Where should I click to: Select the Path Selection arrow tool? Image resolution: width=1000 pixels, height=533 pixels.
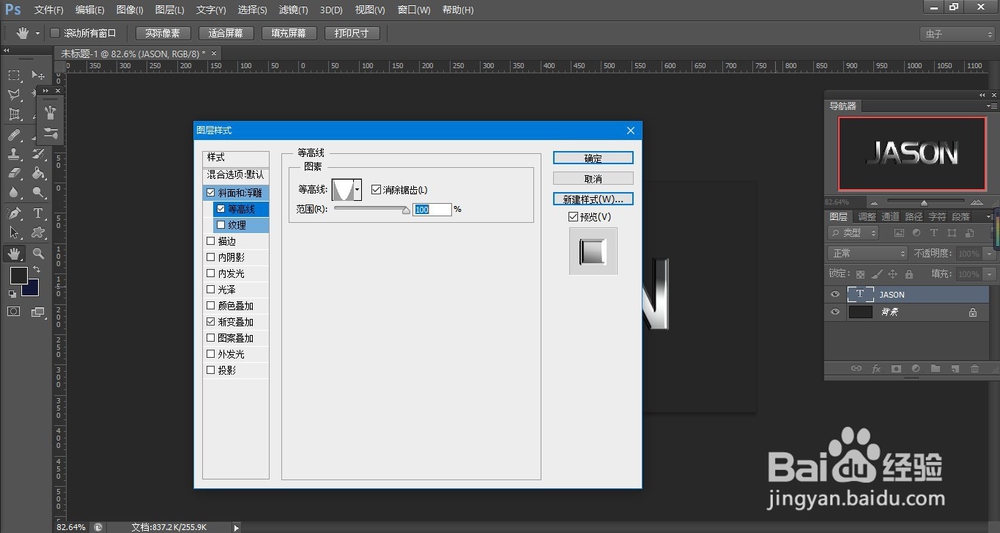point(13,233)
